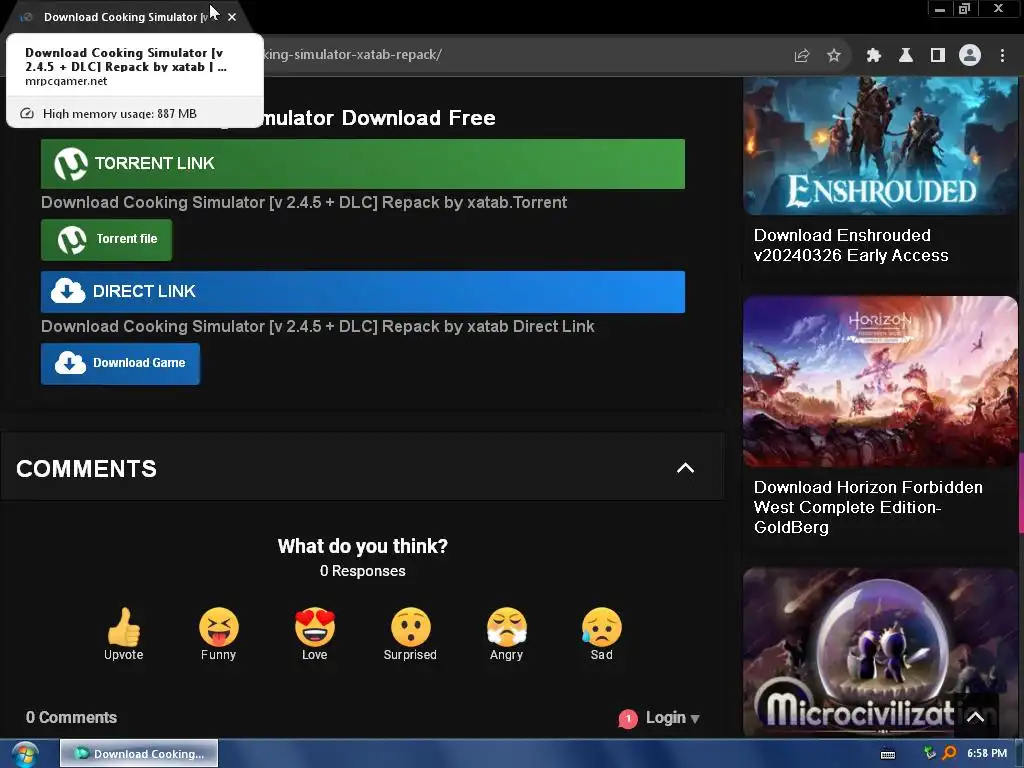Click the orange magnifier tray icon

point(950,753)
